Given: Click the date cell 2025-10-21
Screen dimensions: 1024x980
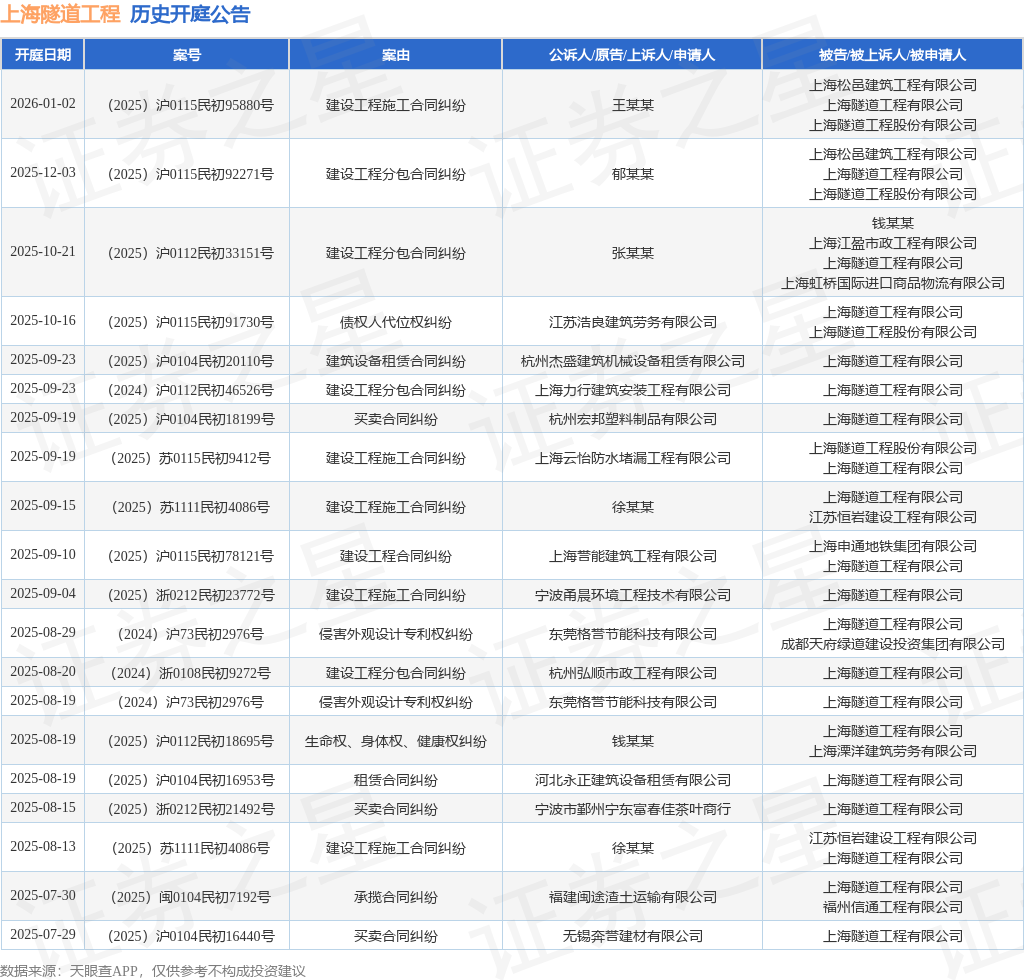Looking at the screenshot, I should (42, 251).
